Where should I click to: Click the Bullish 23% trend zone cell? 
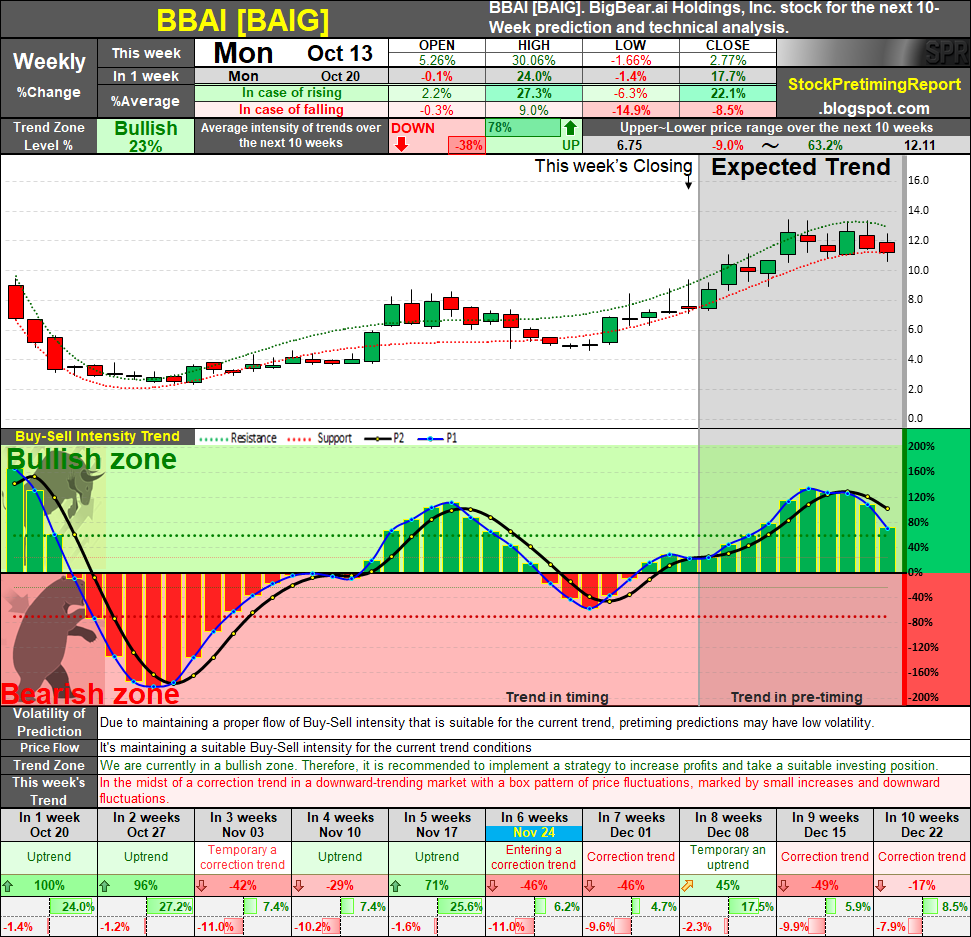click(x=146, y=136)
